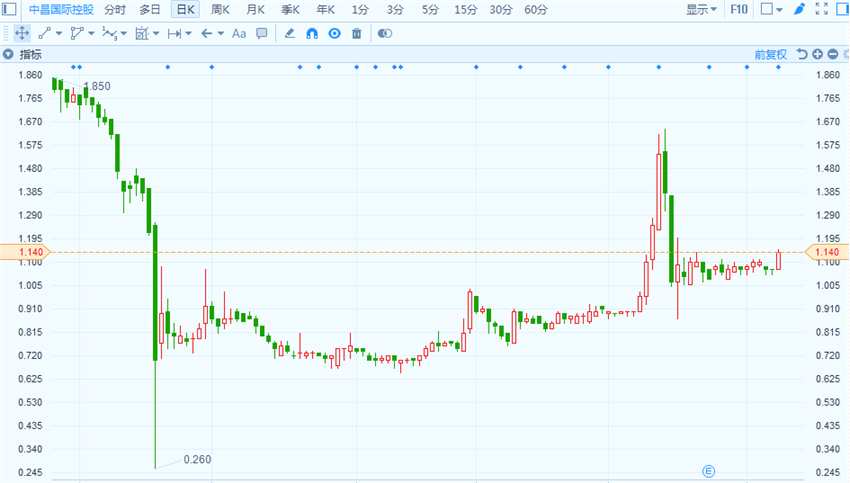The width and height of the screenshot is (850, 483).
Task: Click the 1.140 current price tag on right axis
Action: pos(827,252)
